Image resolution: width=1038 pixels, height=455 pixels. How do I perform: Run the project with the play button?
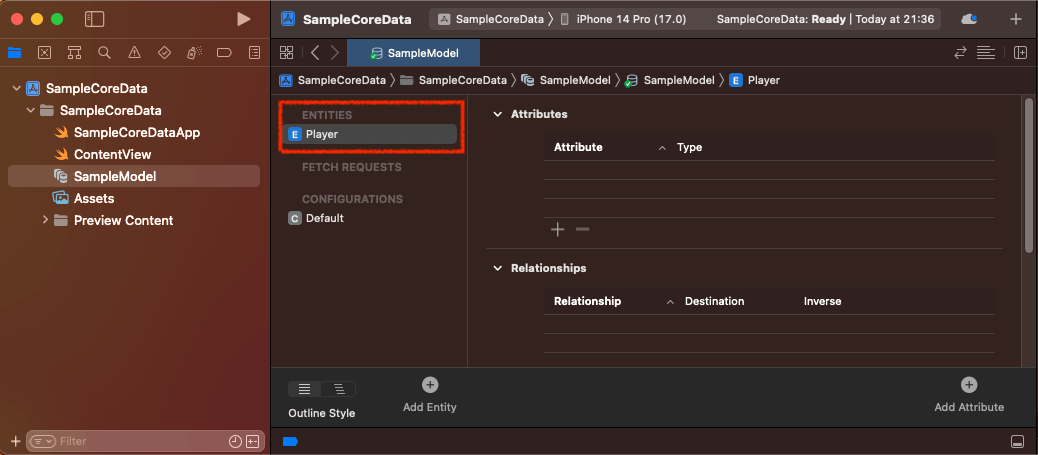coord(244,19)
